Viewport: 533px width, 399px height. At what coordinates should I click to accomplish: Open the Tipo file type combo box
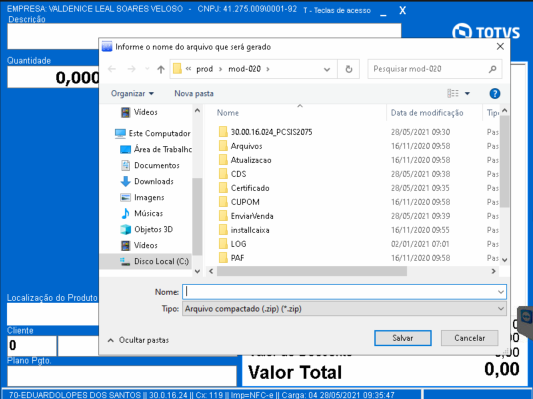click(344, 309)
